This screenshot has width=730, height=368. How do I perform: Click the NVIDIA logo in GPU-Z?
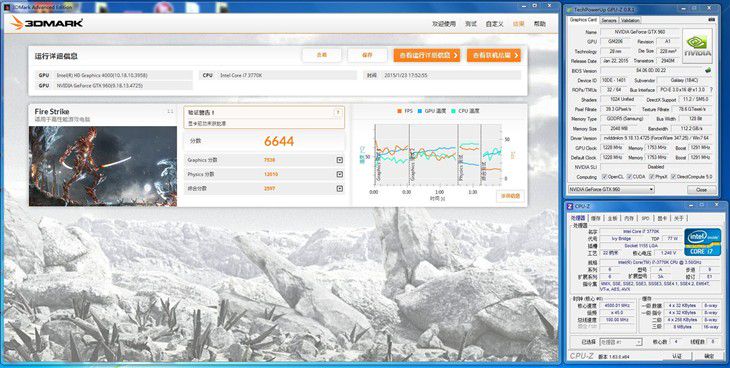point(697,46)
